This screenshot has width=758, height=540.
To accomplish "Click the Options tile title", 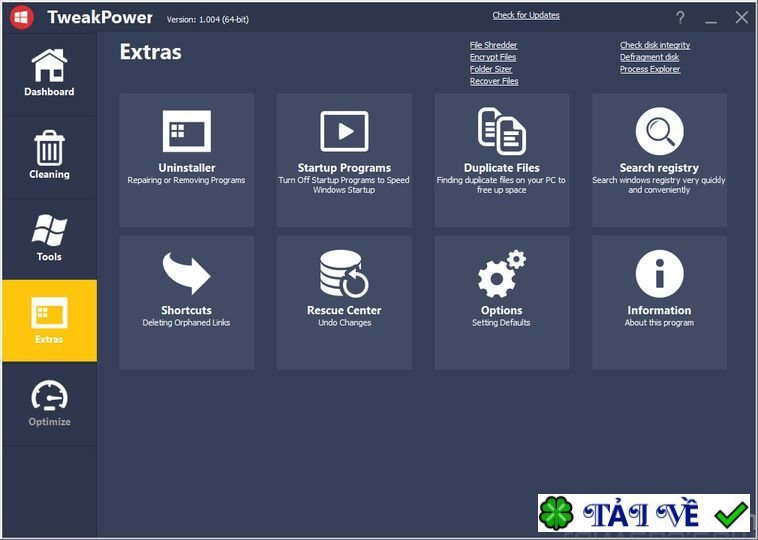I will [x=502, y=310].
